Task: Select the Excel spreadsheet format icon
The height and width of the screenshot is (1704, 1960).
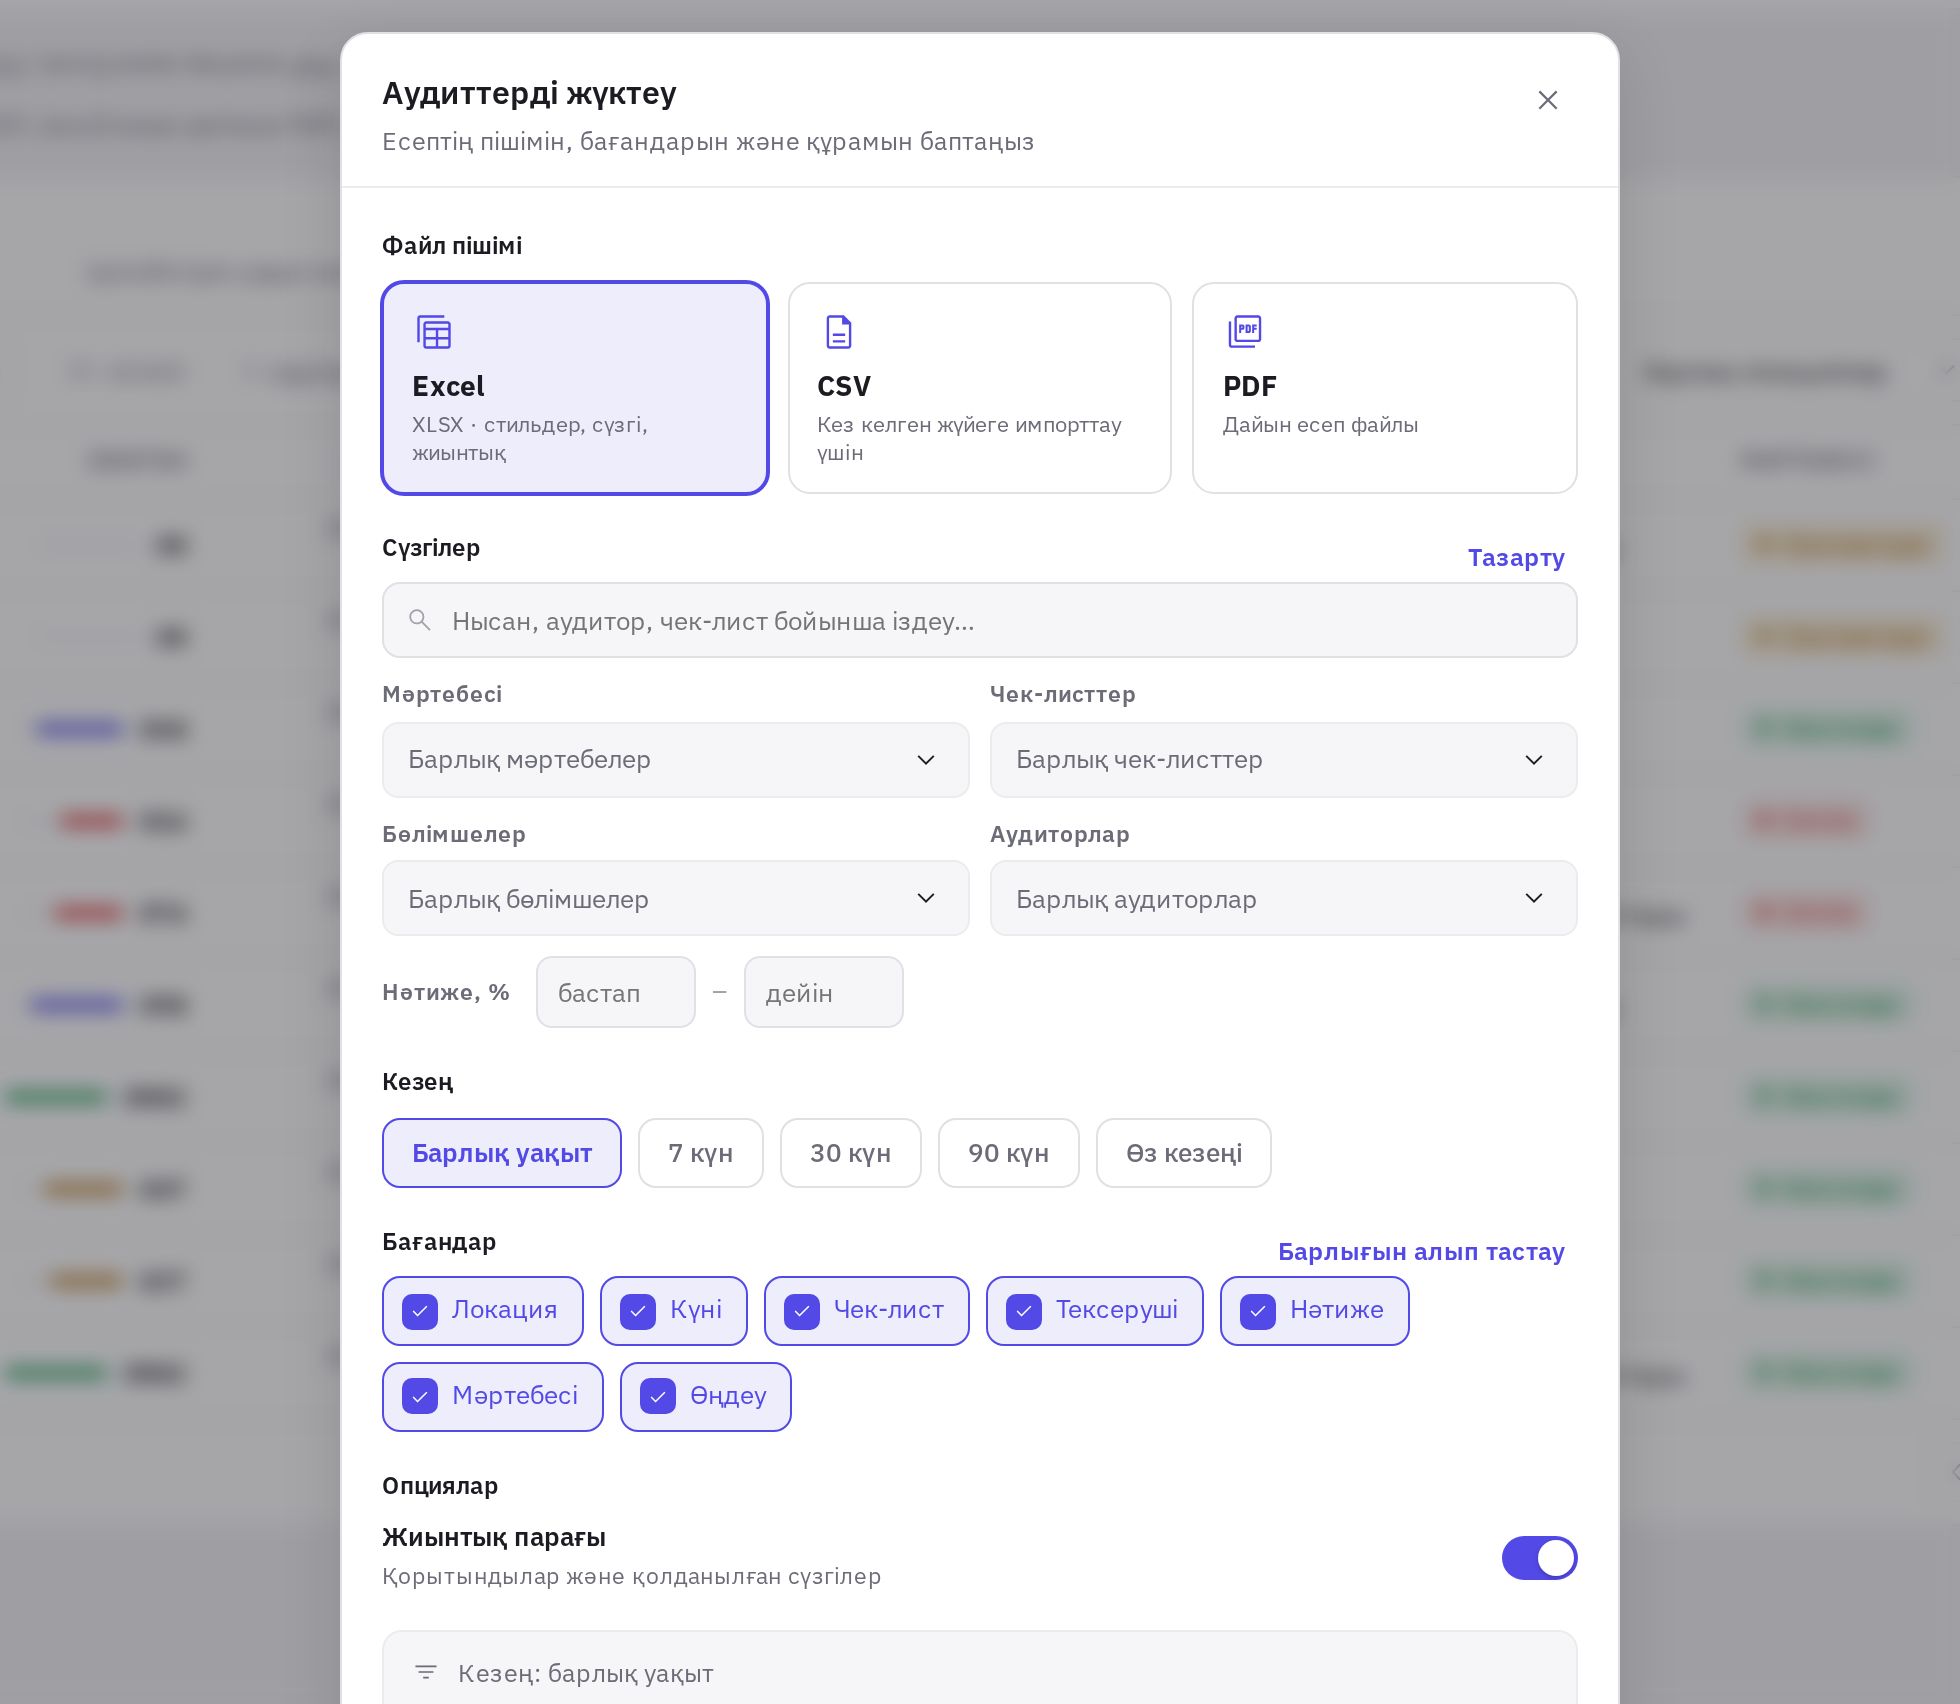Action: pyautogui.click(x=434, y=332)
